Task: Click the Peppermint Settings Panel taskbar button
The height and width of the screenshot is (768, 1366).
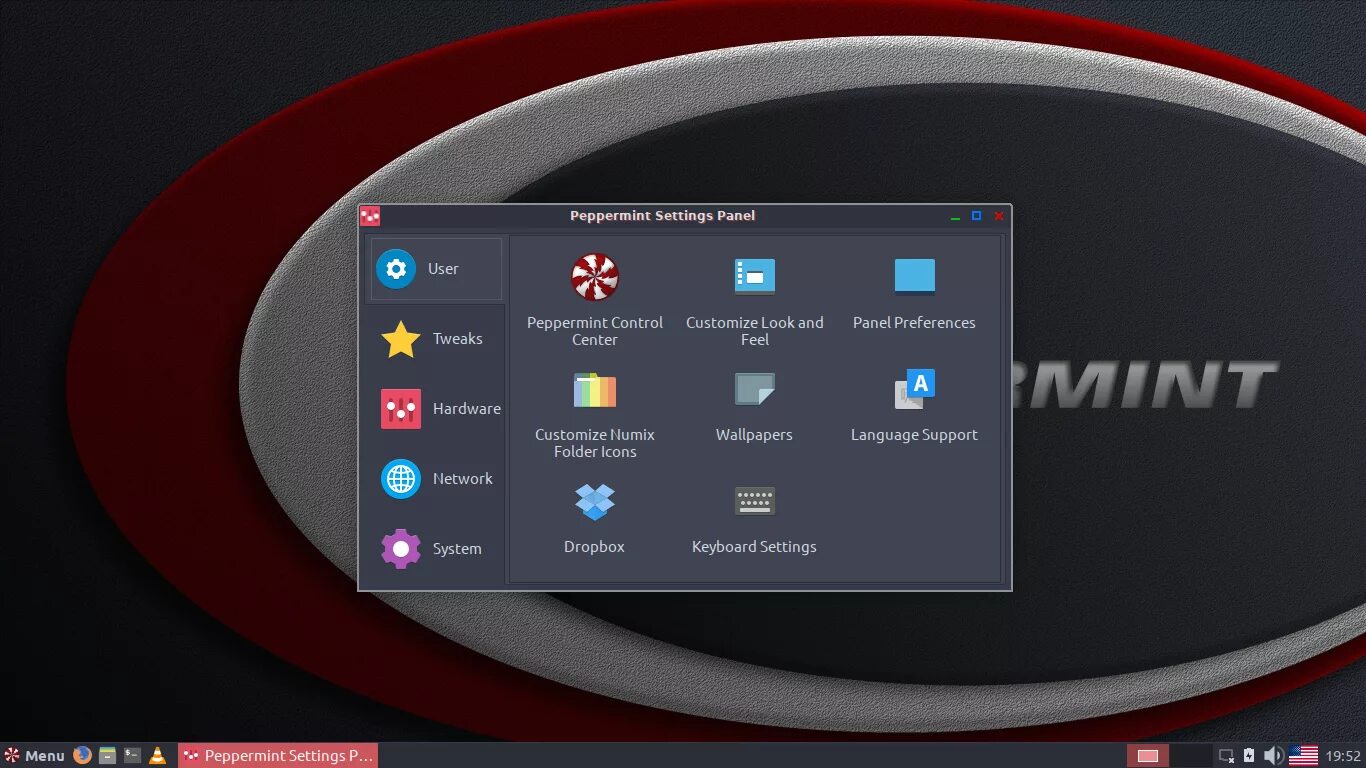Action: click(x=277, y=755)
